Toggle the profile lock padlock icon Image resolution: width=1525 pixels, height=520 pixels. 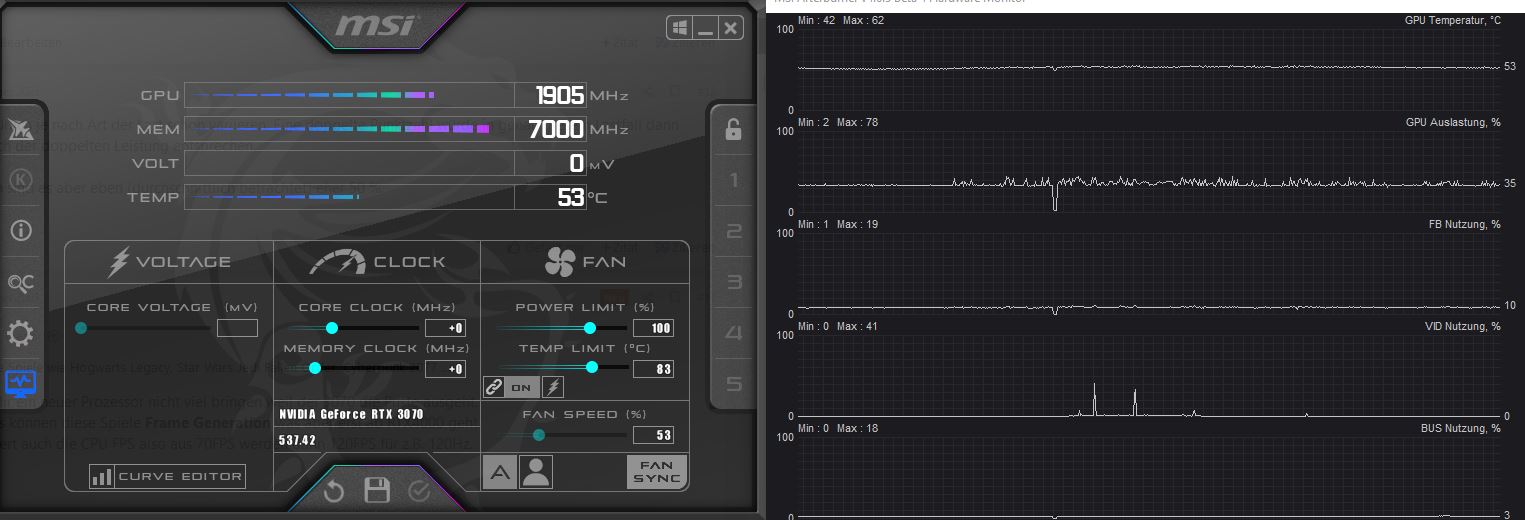[x=733, y=129]
